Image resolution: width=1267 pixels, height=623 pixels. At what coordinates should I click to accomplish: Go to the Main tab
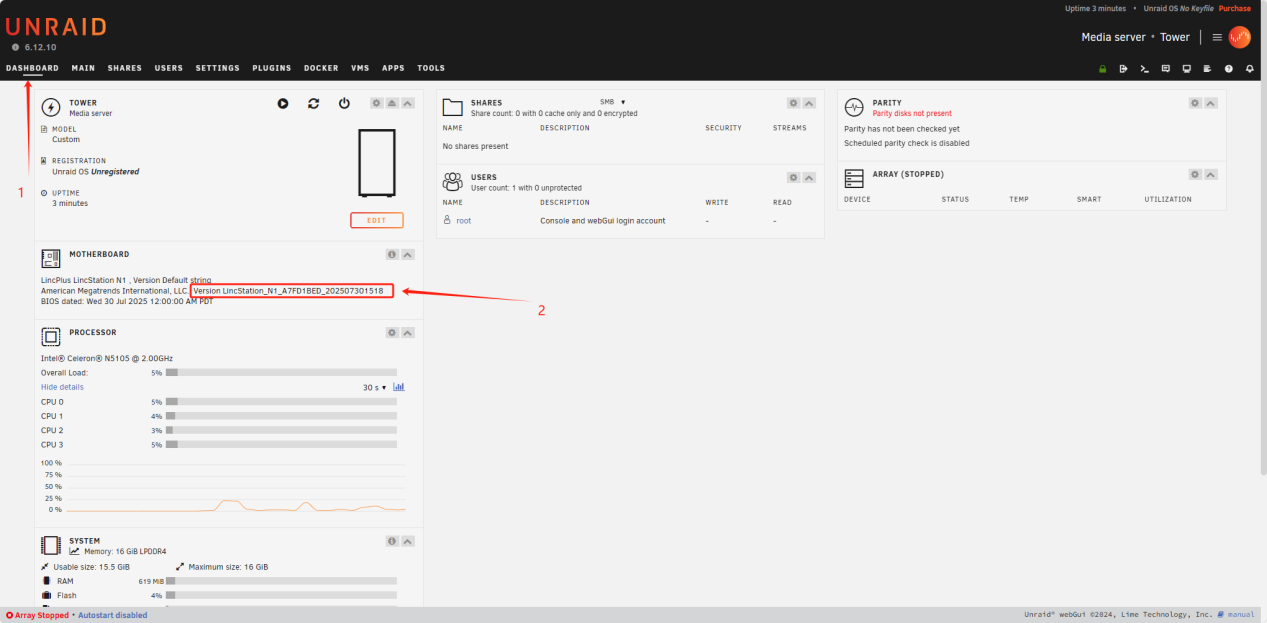[x=83, y=68]
